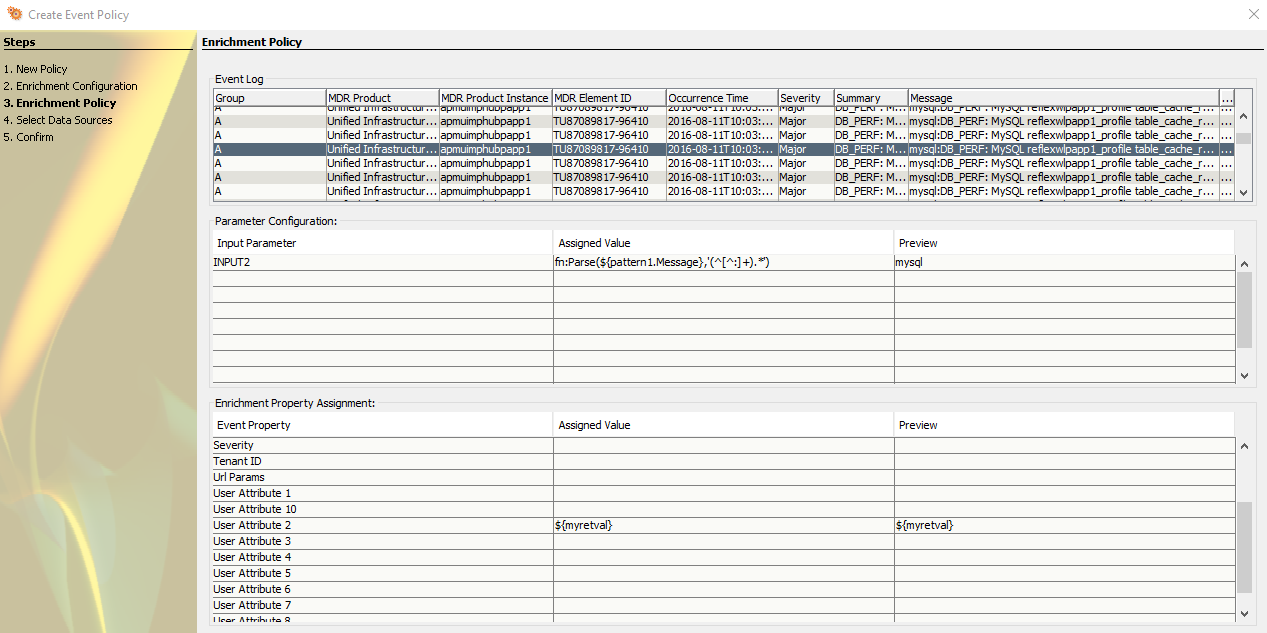The image size is (1267, 633).
Task: Sort Event Log by the Severity column
Action: (x=804, y=97)
